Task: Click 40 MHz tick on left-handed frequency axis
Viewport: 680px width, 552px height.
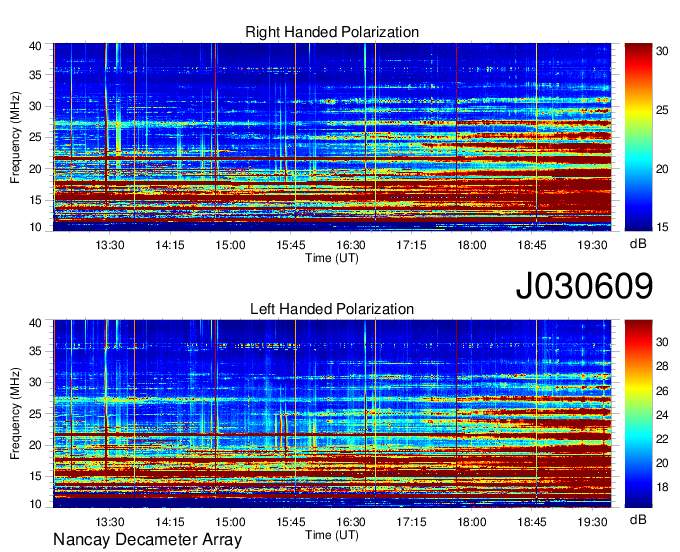Action: (35, 323)
